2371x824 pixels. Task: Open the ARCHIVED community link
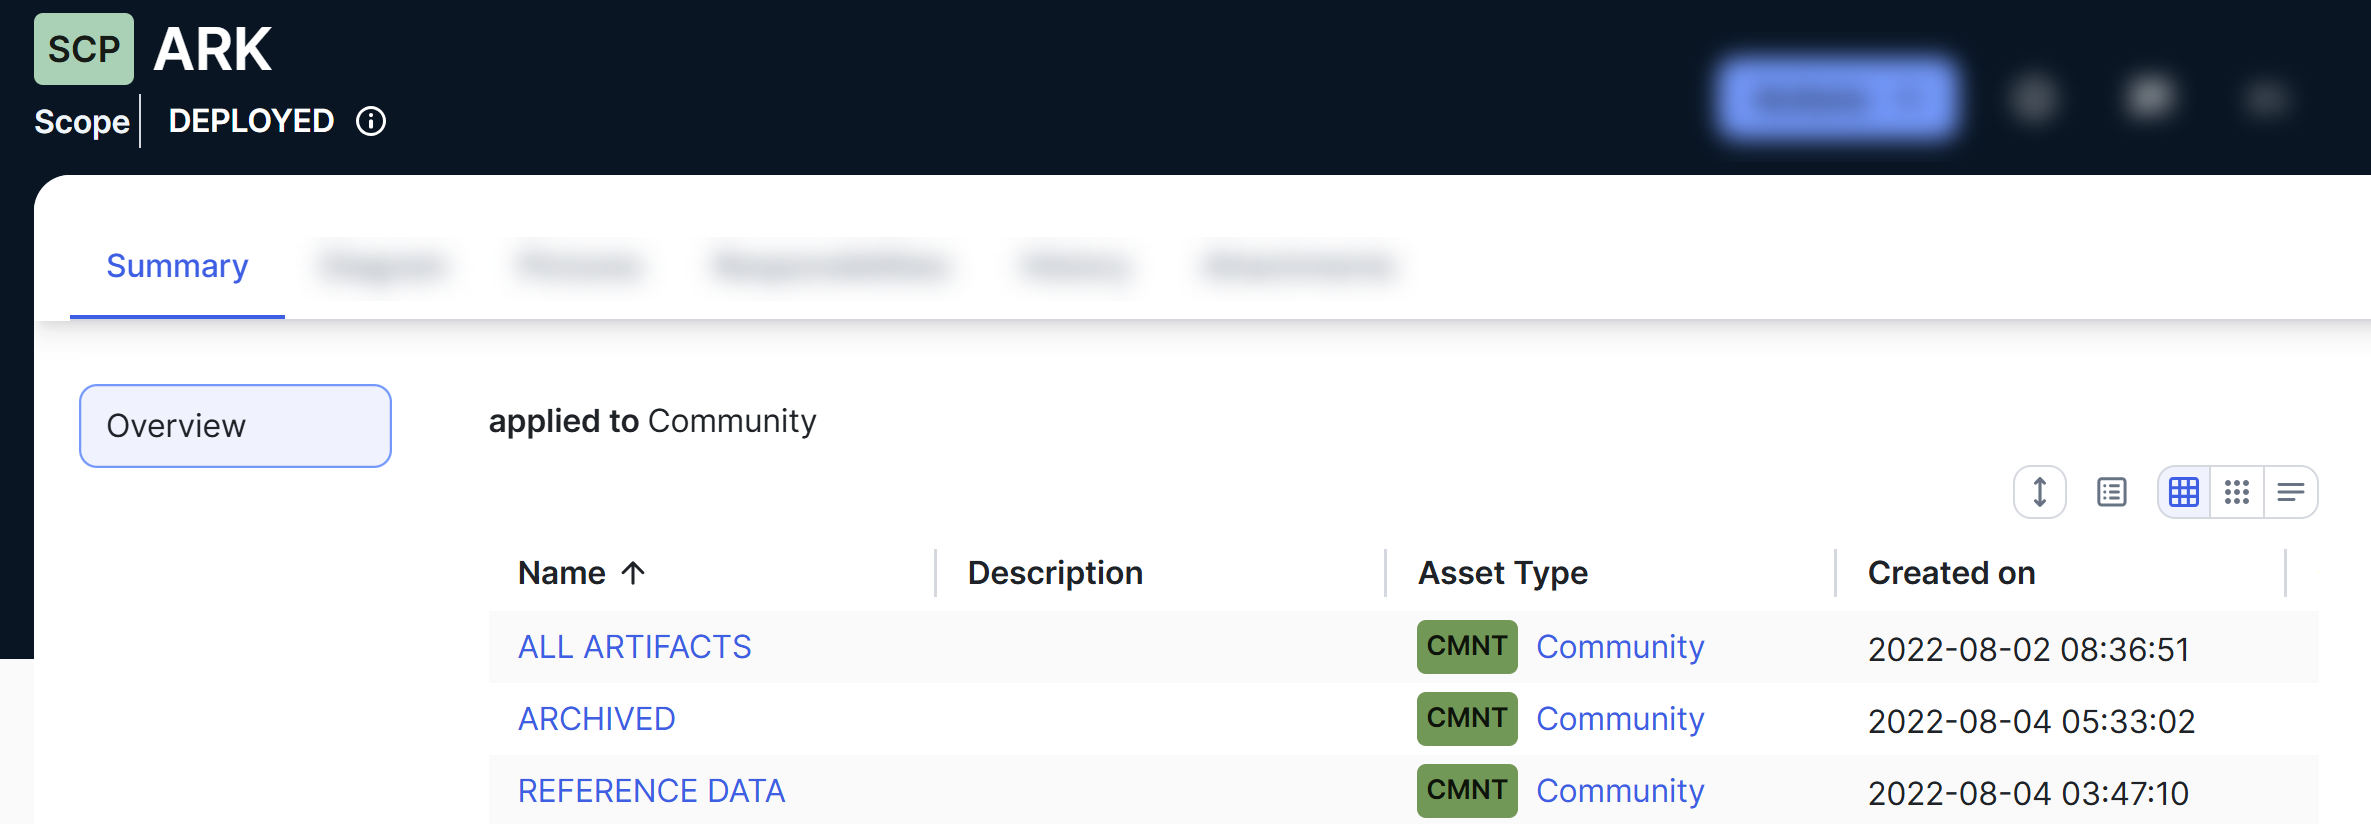pos(596,719)
